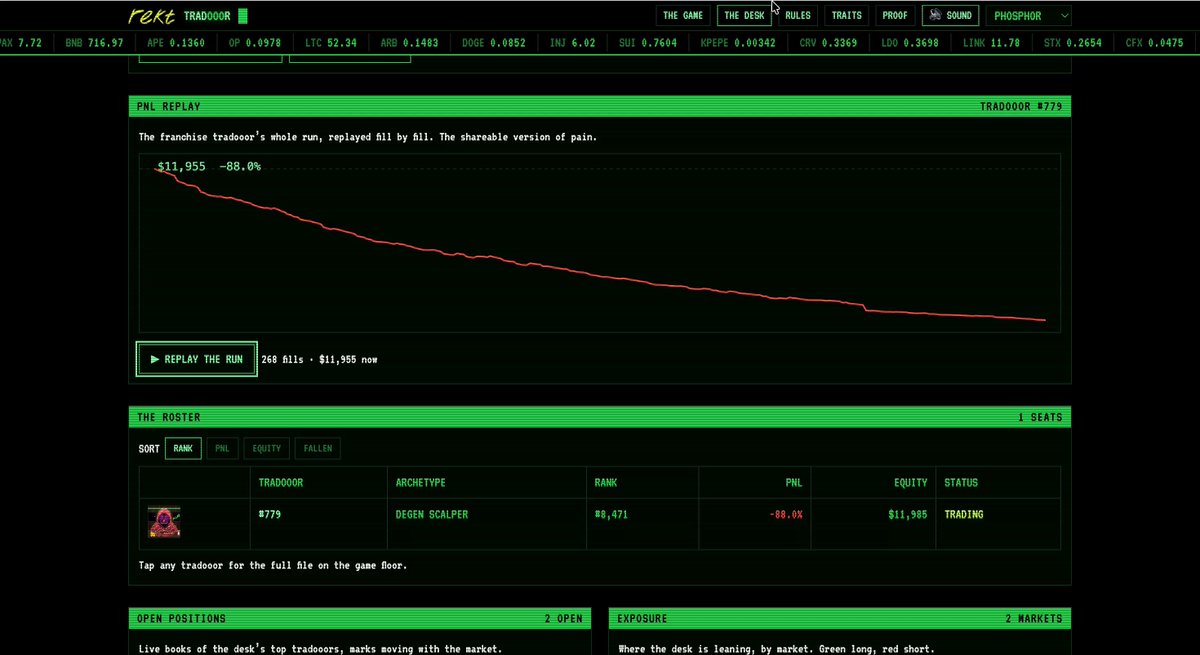Click tradooor #779 avatar thumbnail
This screenshot has width=1200, height=655.
point(164,522)
